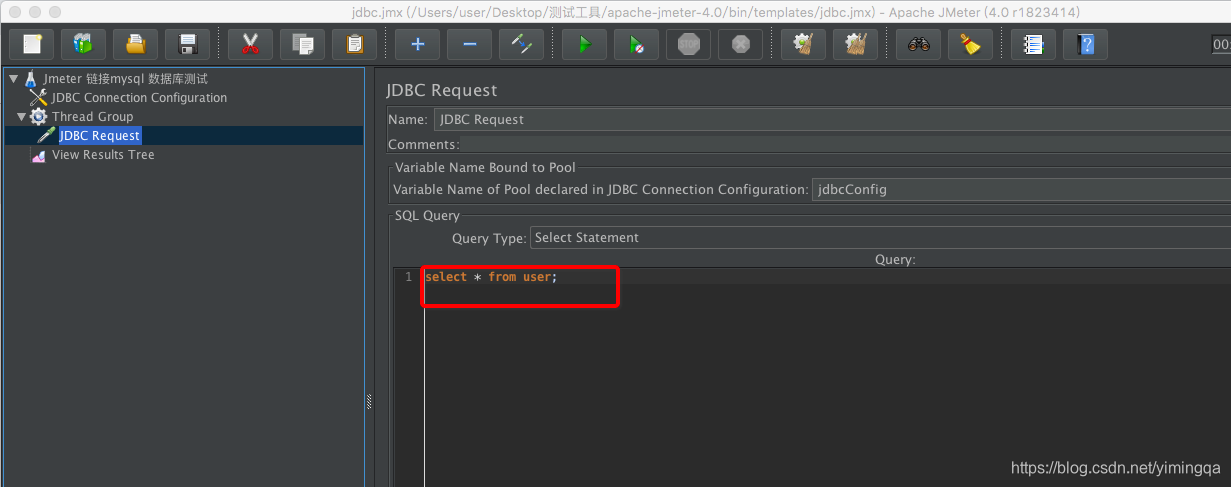The width and height of the screenshot is (1231, 487).
Task: Collapse all nodes with minus icon
Action: point(469,44)
